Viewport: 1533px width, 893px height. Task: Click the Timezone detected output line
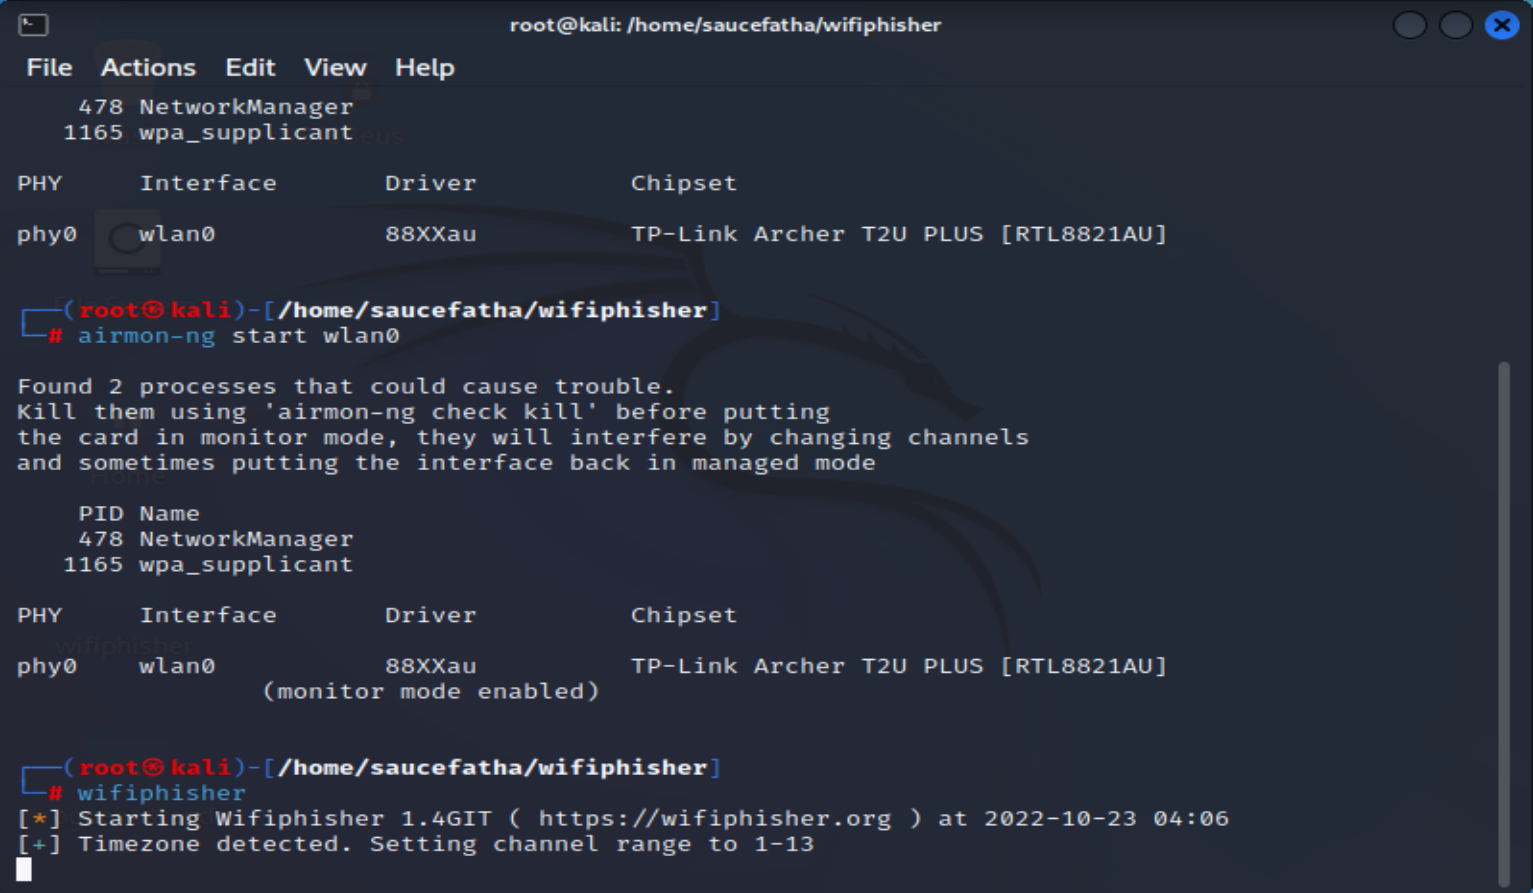415,844
